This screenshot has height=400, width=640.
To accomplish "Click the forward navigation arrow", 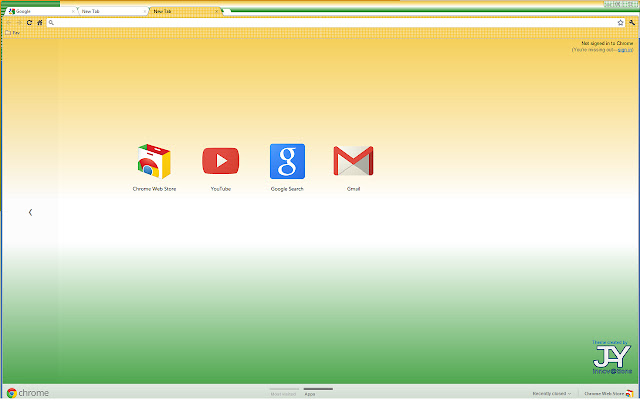I will [x=19, y=23].
